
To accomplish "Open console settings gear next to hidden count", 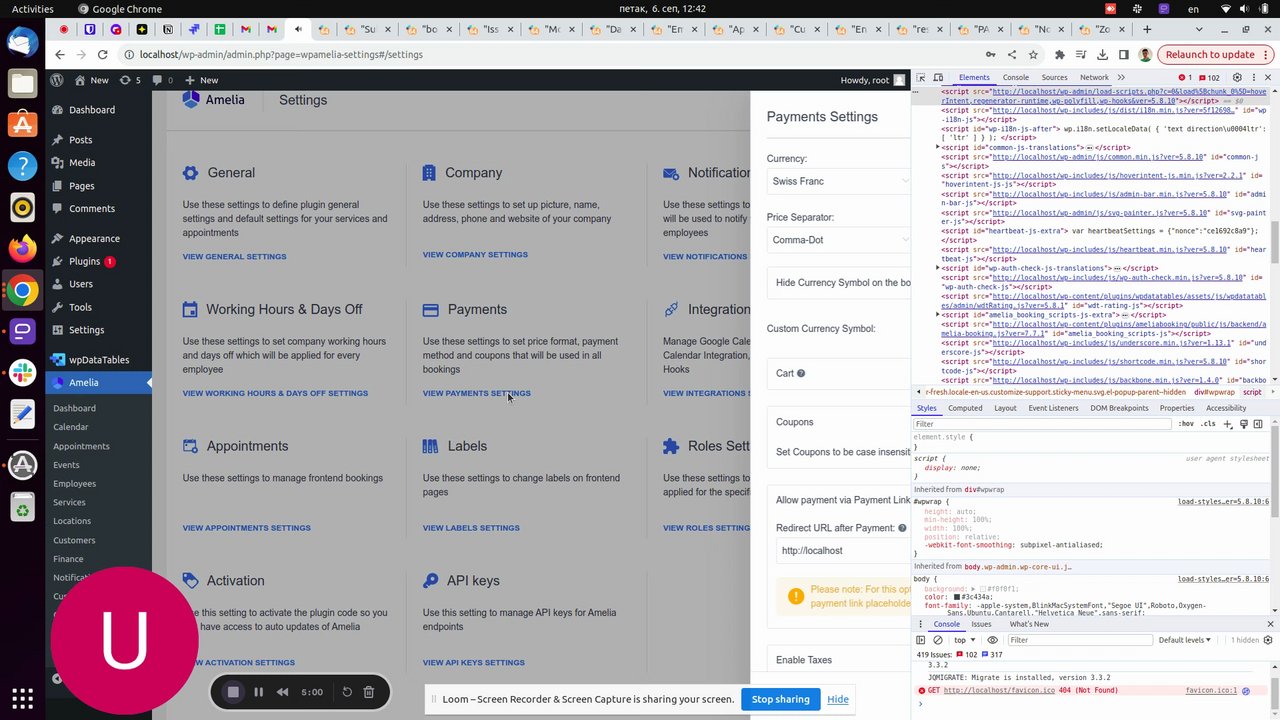I will 1270,640.
